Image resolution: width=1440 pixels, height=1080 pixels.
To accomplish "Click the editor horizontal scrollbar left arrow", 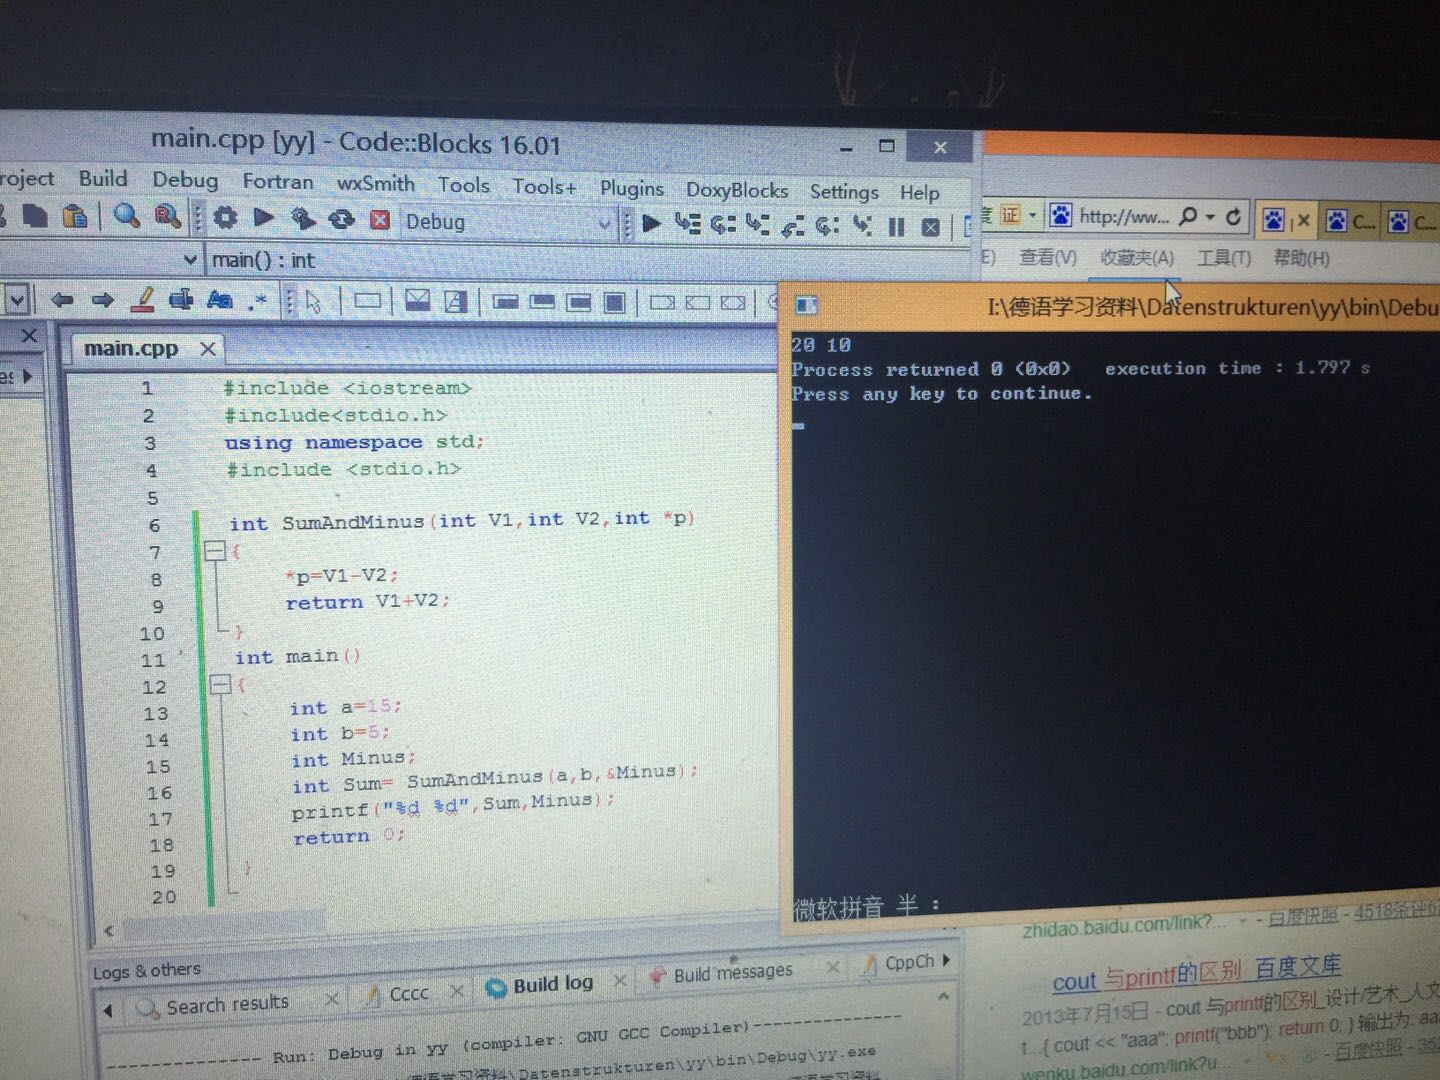I will 108,930.
